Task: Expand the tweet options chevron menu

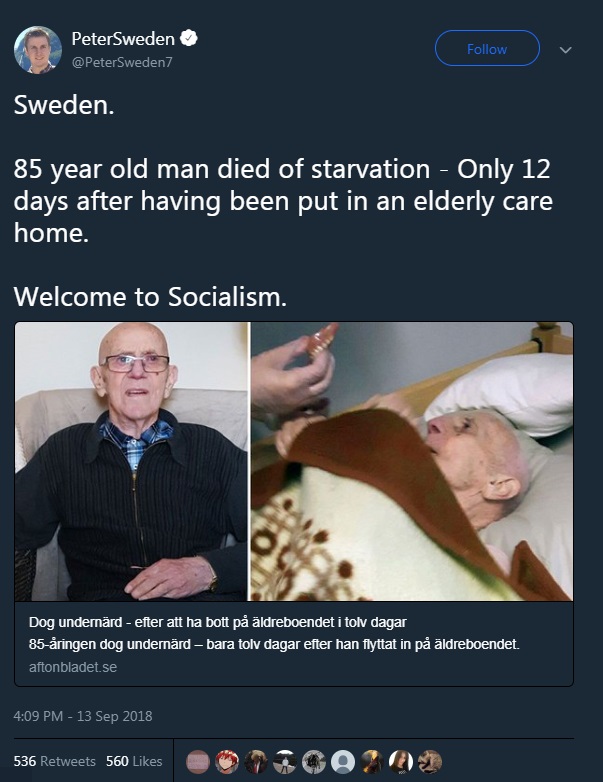Action: click(565, 49)
